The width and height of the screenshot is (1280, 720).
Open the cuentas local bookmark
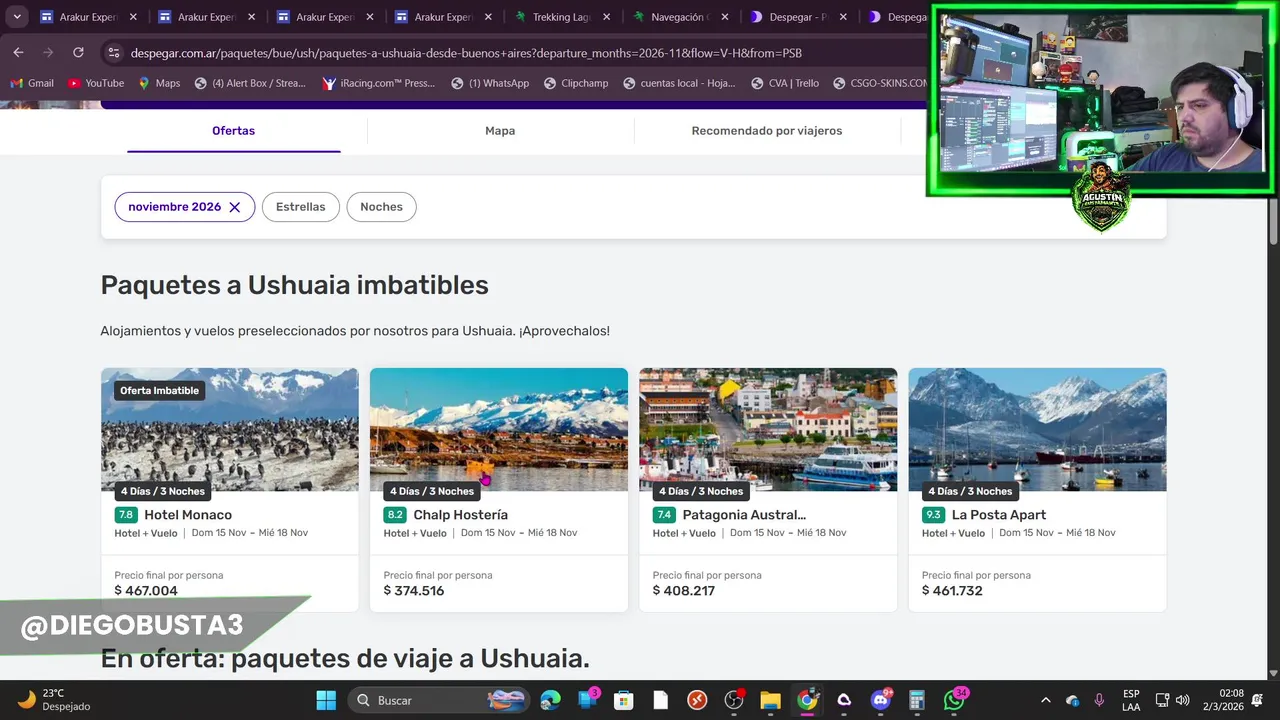pyautogui.click(x=679, y=83)
